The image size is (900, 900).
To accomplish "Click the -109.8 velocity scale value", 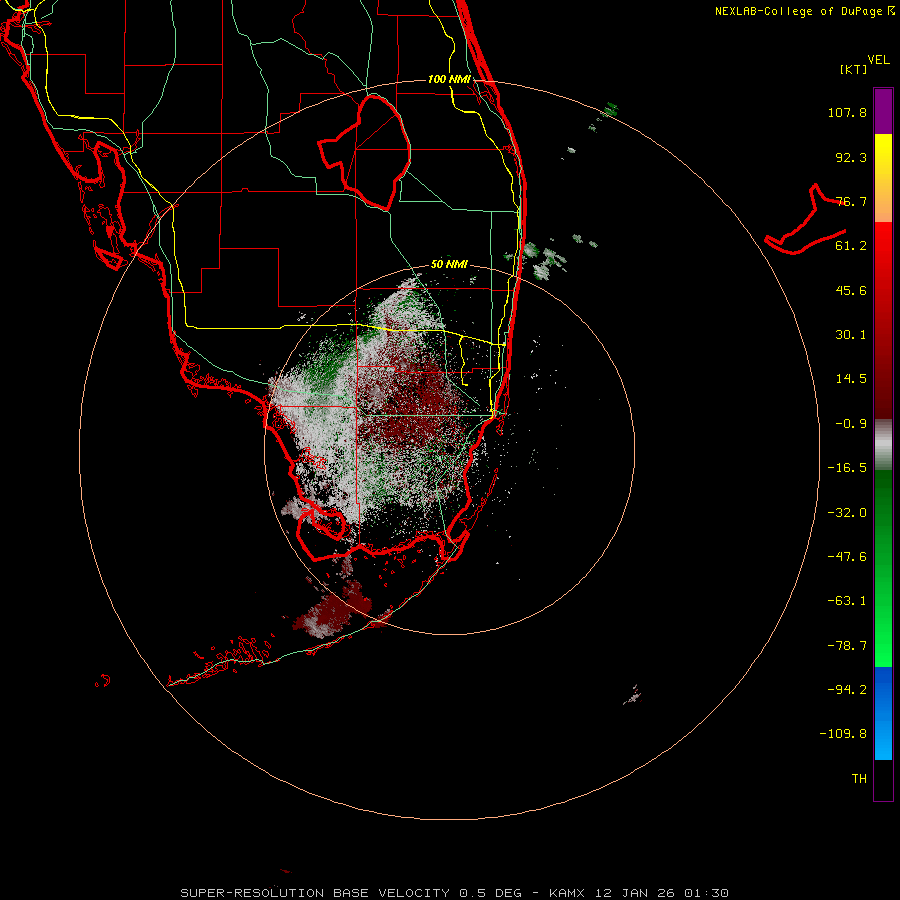I will pyautogui.click(x=843, y=734).
